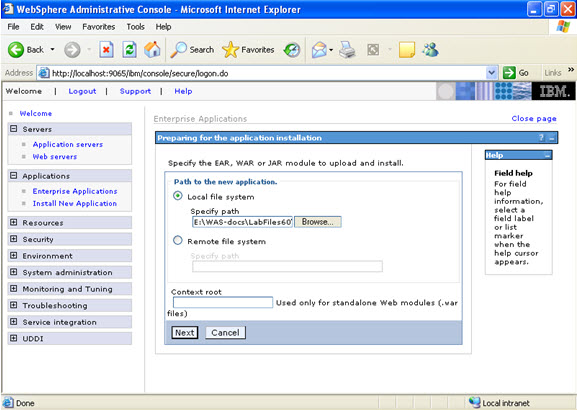
Task: Stop page loading with red X icon
Action: pos(106,50)
